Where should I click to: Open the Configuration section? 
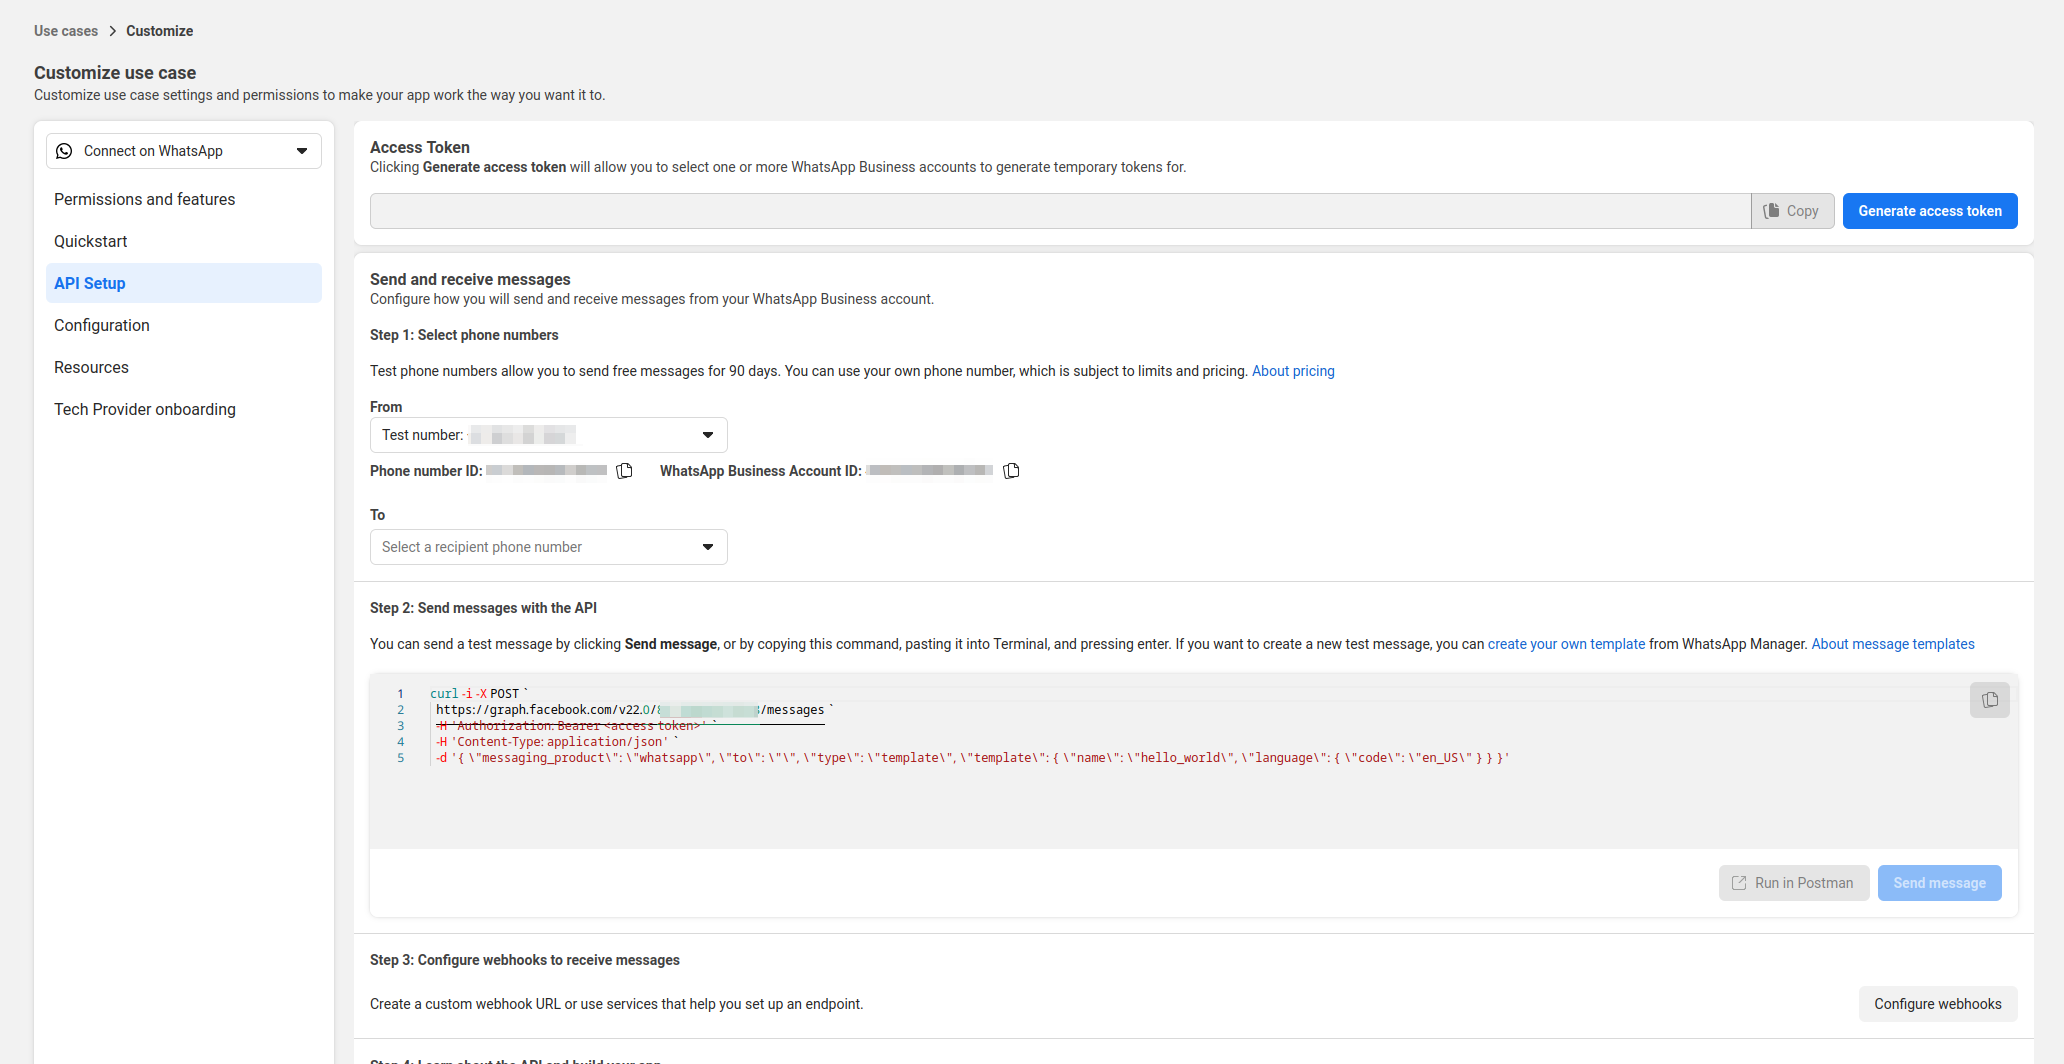point(184,325)
